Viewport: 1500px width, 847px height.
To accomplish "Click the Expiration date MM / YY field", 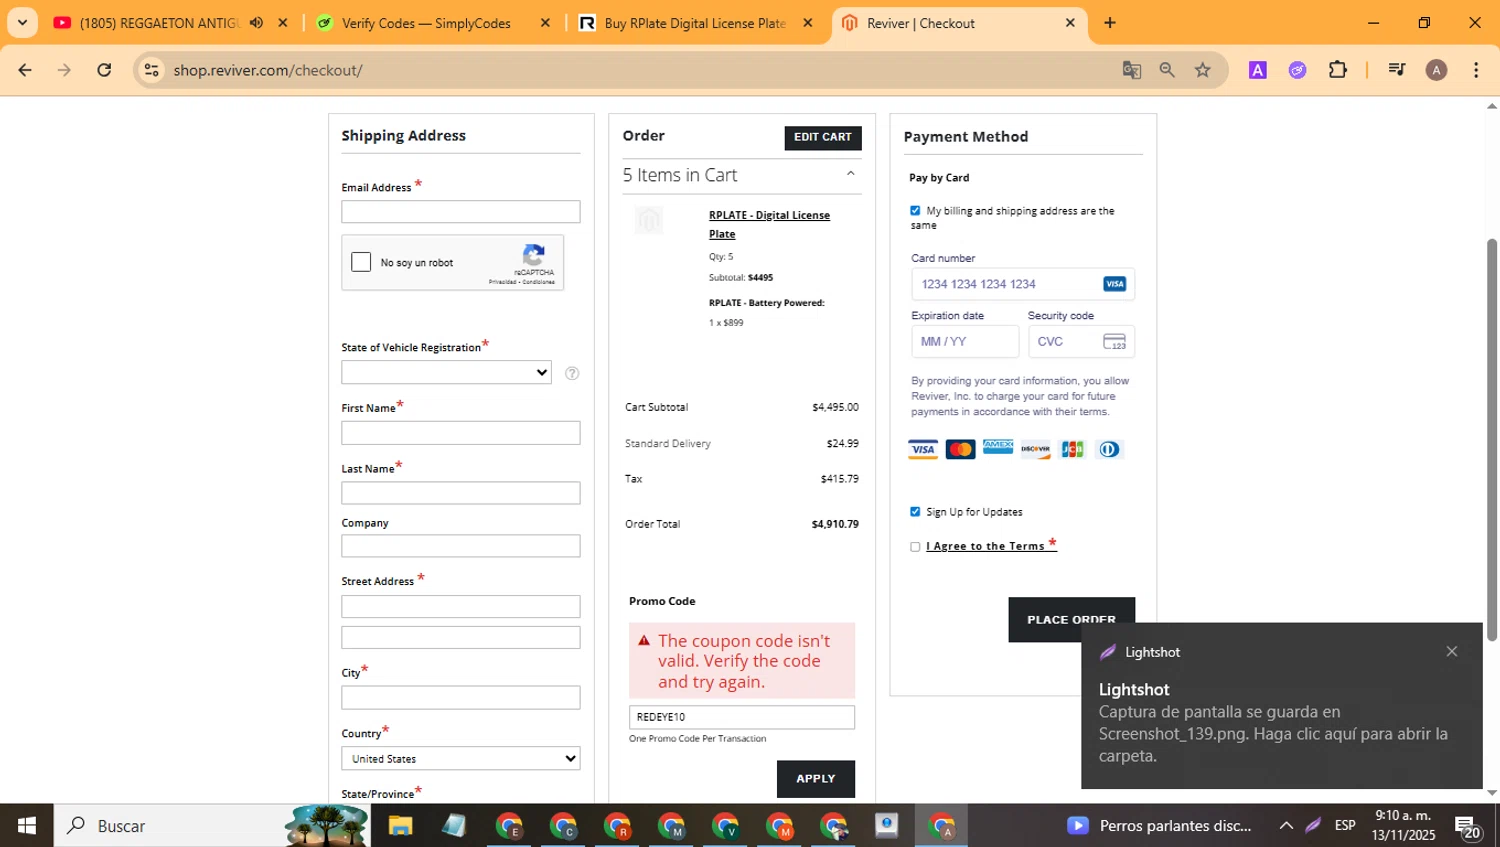I will [965, 342].
